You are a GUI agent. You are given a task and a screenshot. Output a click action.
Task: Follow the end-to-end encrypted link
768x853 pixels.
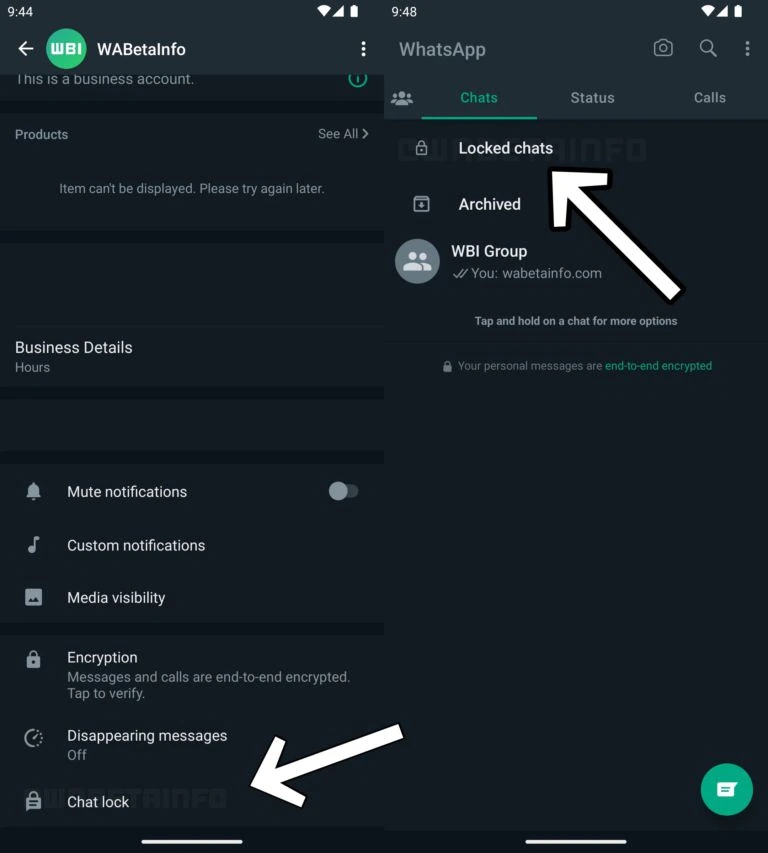(658, 366)
